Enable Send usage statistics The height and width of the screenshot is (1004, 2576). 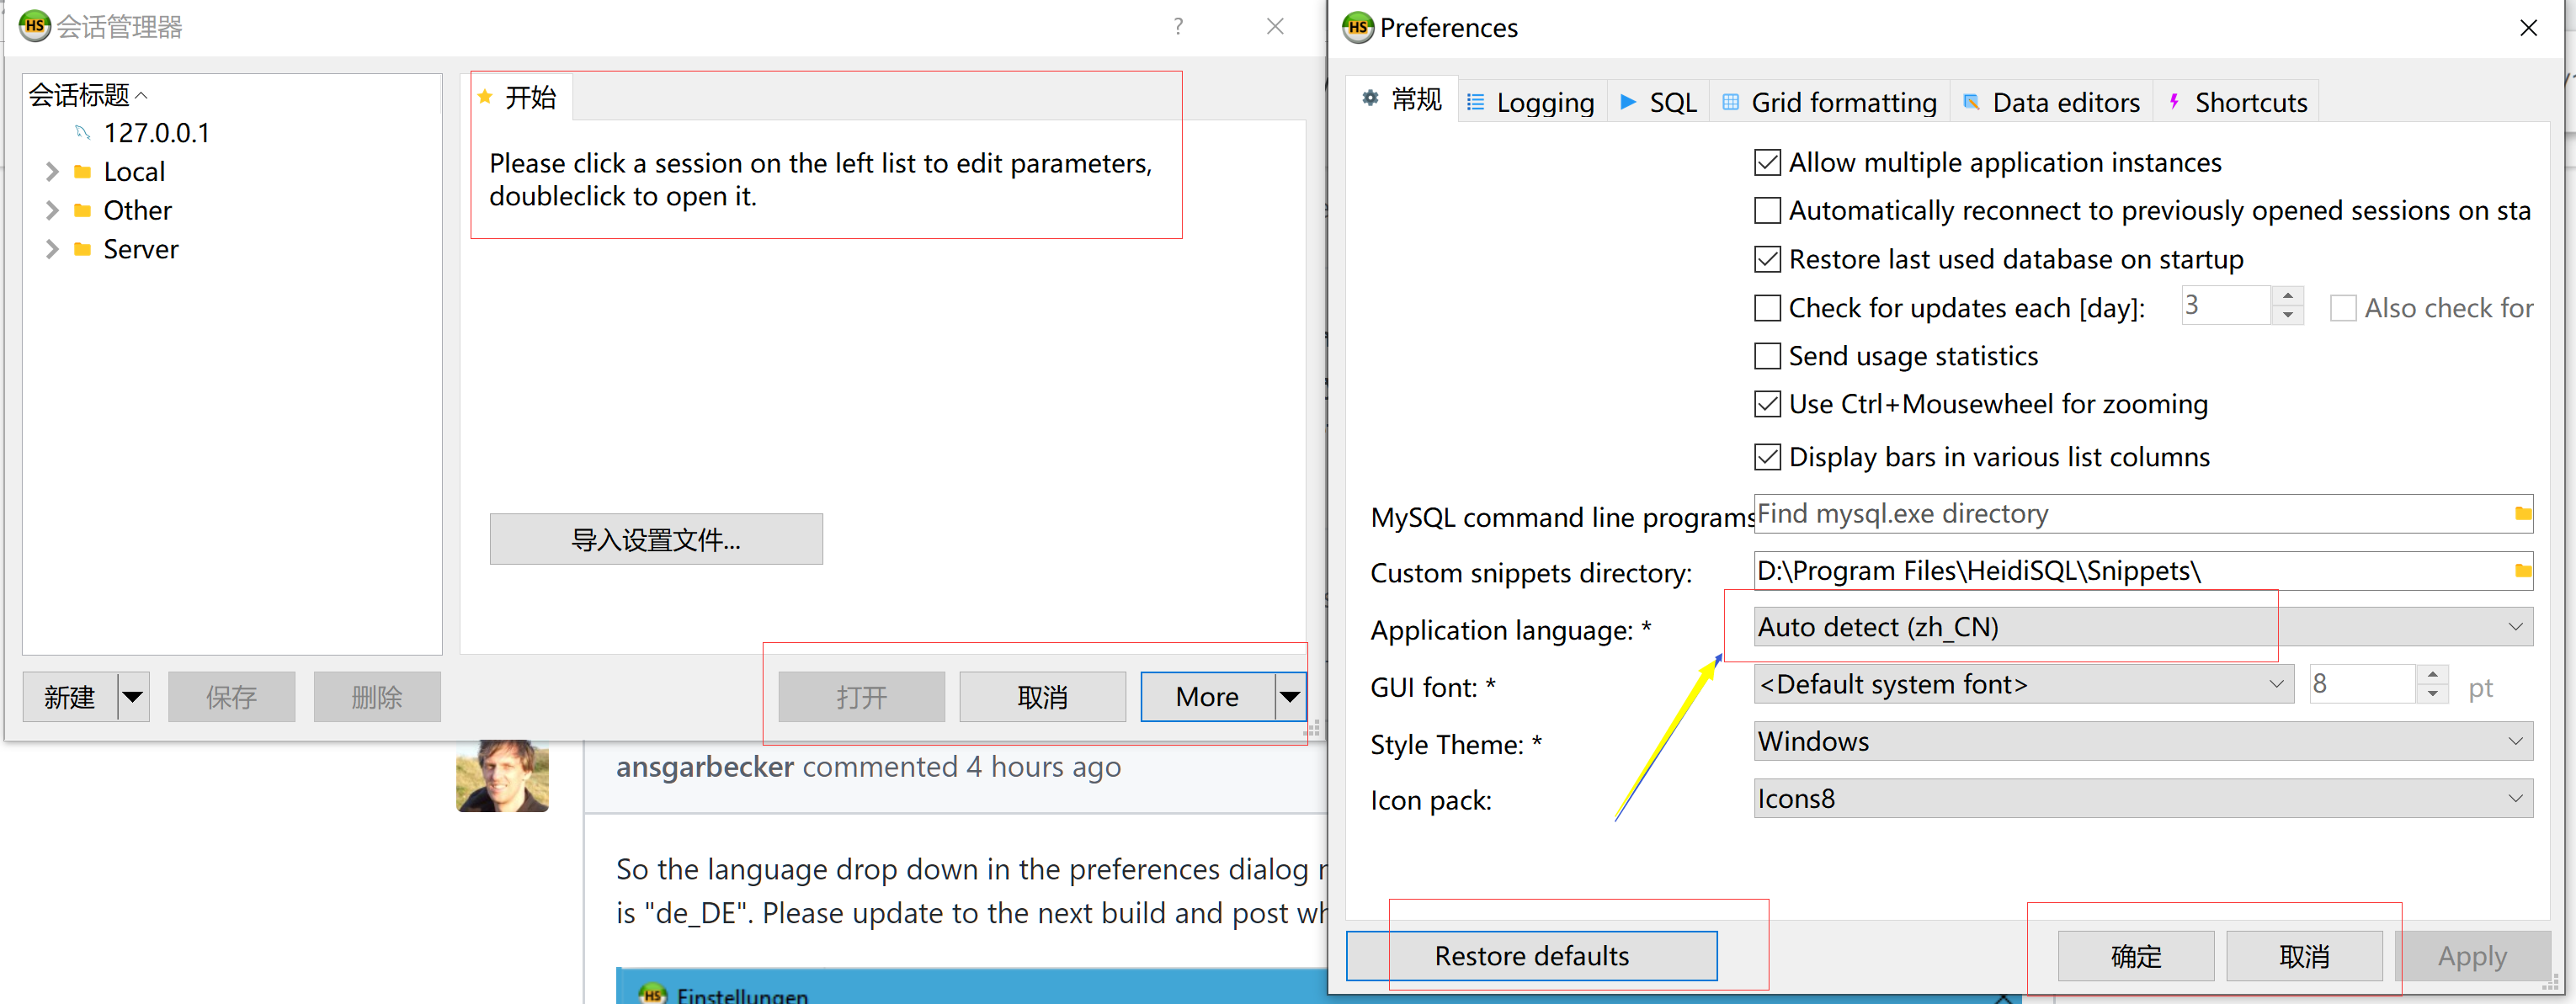[1767, 356]
